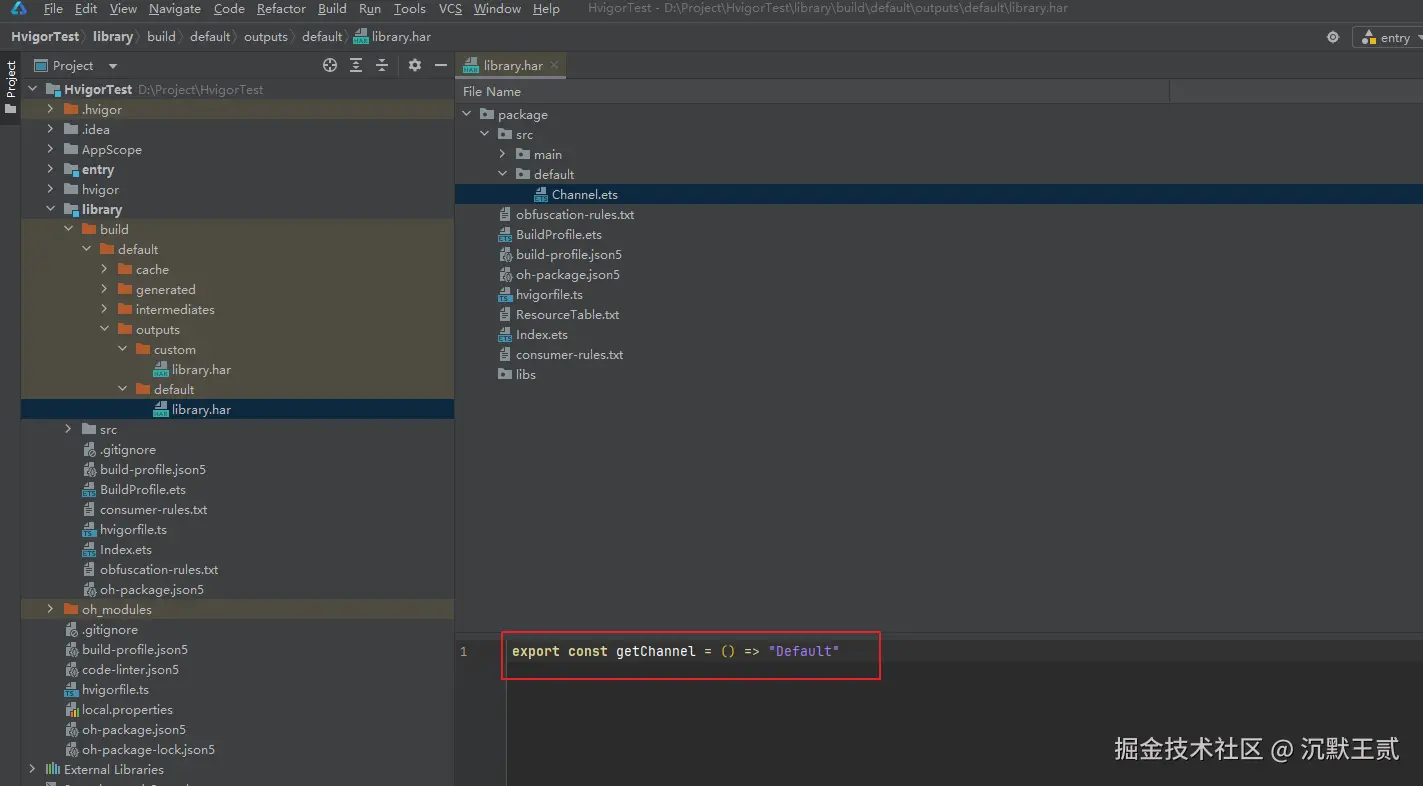Click outputs in the breadcrumb bar
The width and height of the screenshot is (1423, 786).
point(266,37)
